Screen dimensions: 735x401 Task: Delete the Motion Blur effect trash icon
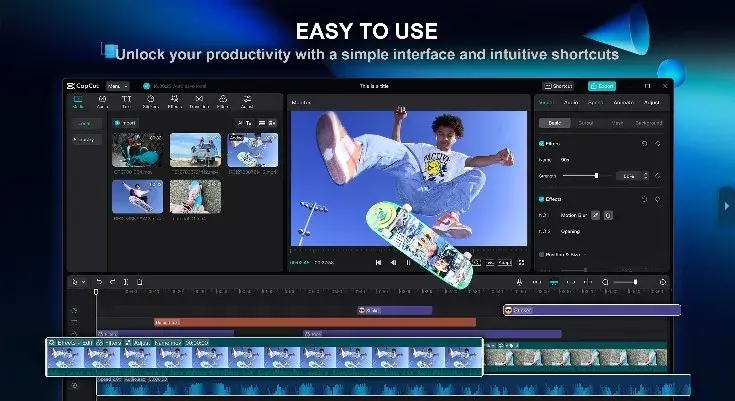click(608, 215)
